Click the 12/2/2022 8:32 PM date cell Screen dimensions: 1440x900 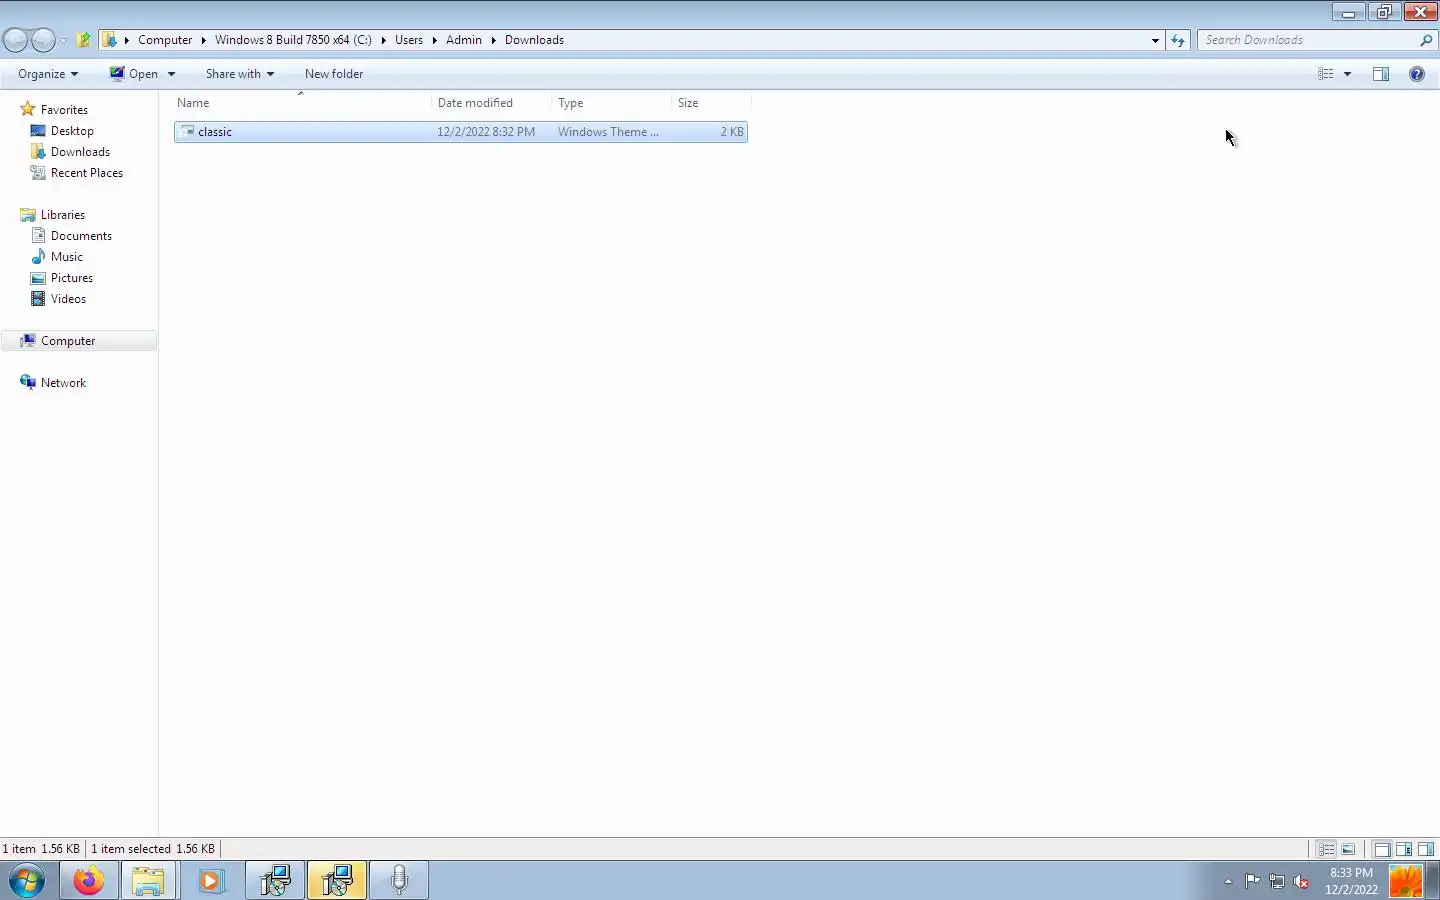point(486,132)
